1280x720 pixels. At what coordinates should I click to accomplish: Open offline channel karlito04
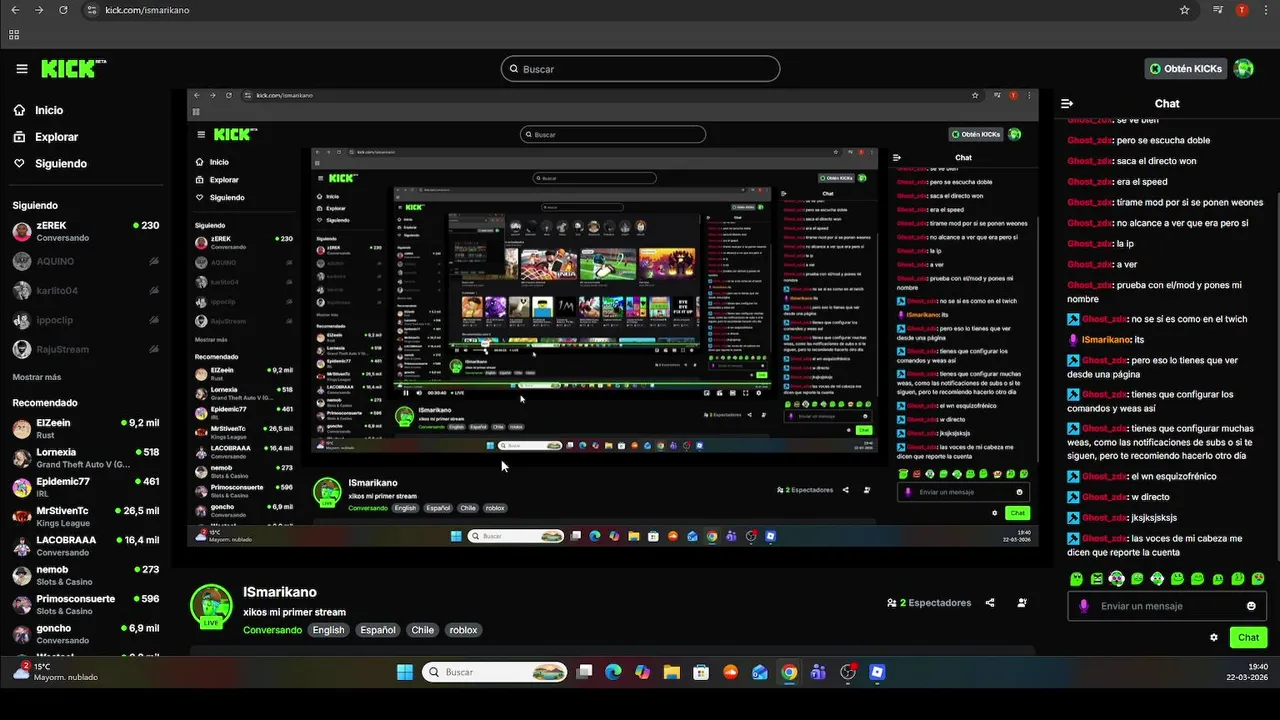tap(85, 291)
